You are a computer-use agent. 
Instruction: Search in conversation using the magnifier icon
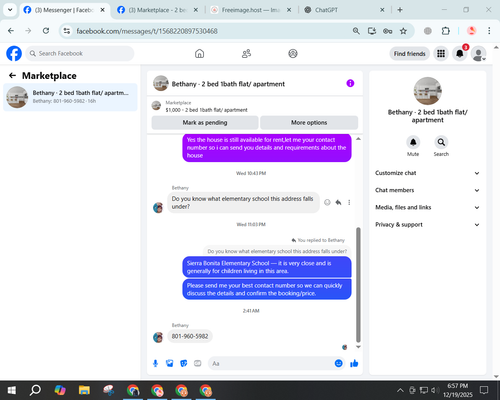point(441,142)
